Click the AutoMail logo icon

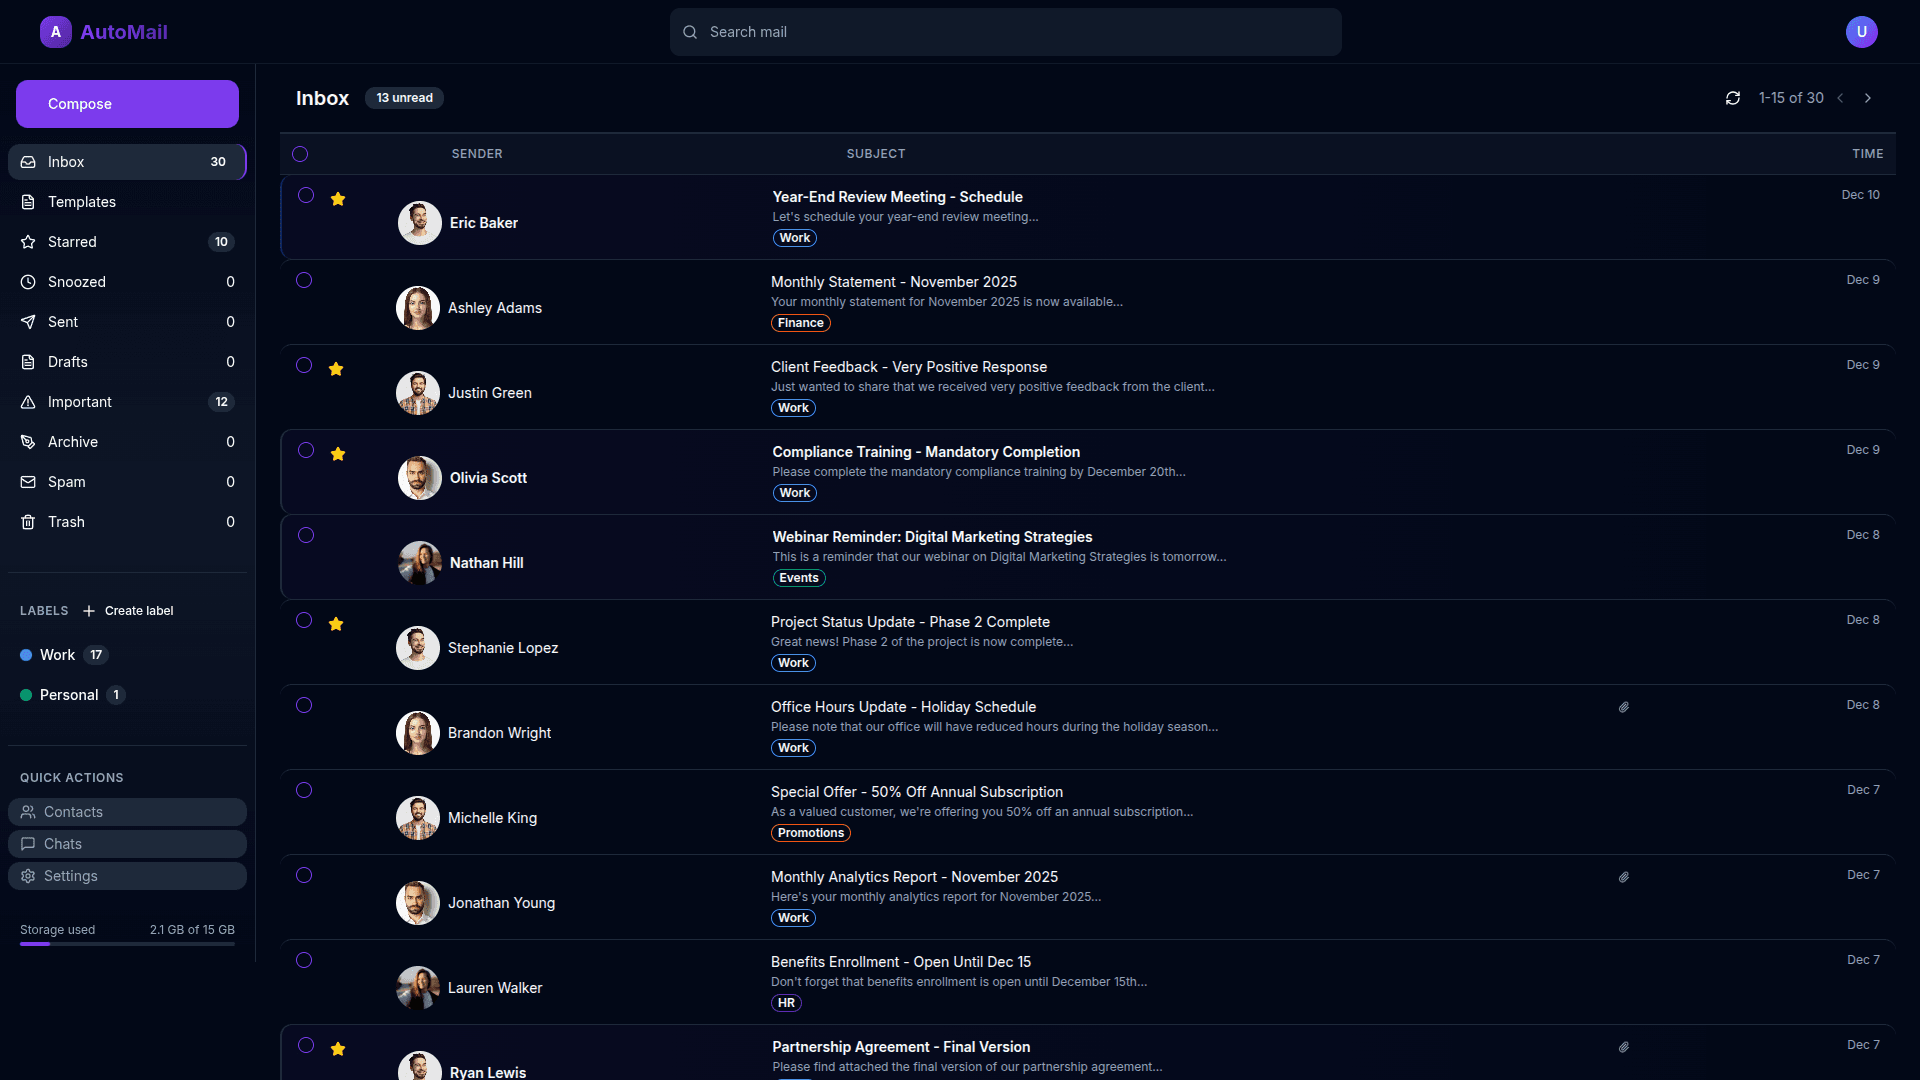(x=56, y=32)
